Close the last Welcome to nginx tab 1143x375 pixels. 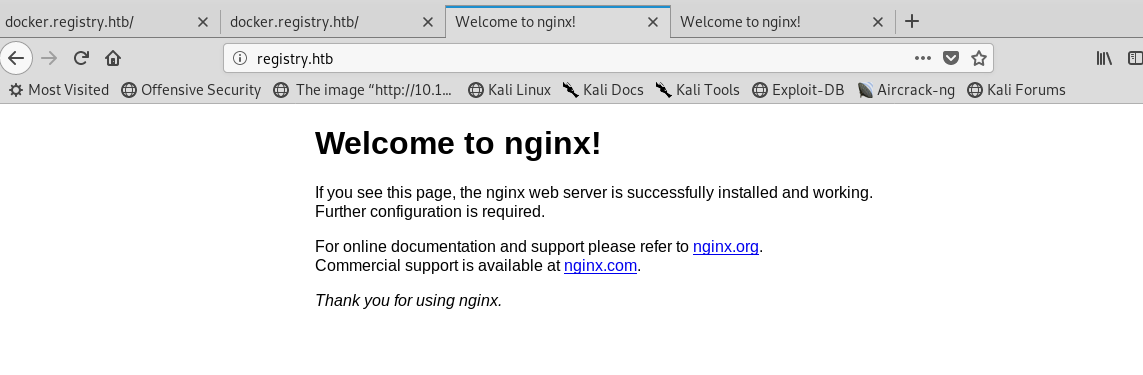coord(878,22)
